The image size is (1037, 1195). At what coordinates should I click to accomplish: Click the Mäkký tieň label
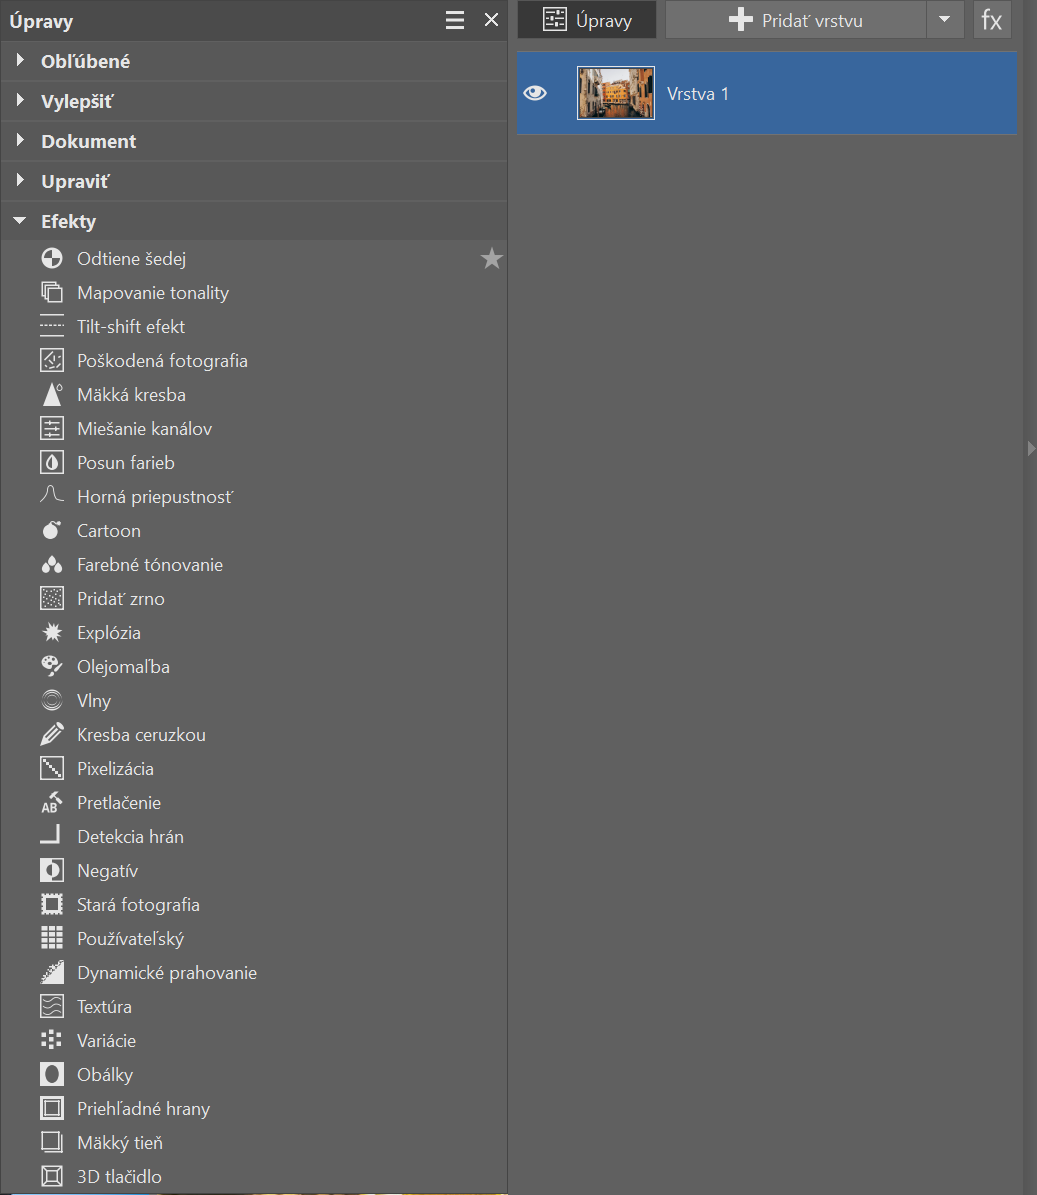pyautogui.click(x=120, y=1143)
